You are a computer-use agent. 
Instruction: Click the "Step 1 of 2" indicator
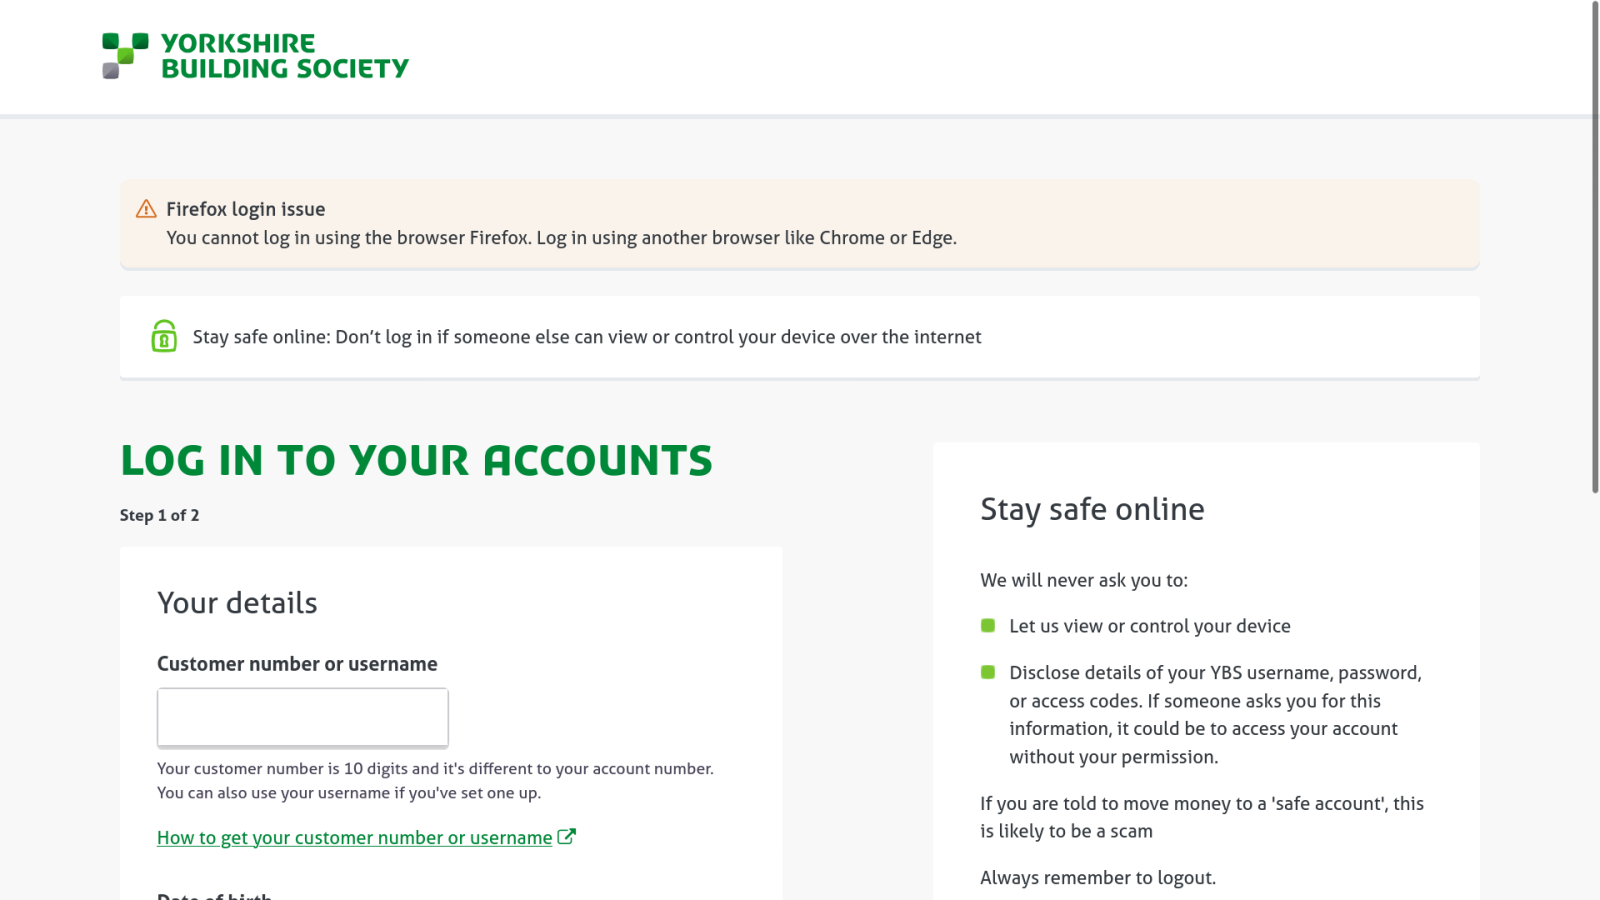click(x=160, y=515)
